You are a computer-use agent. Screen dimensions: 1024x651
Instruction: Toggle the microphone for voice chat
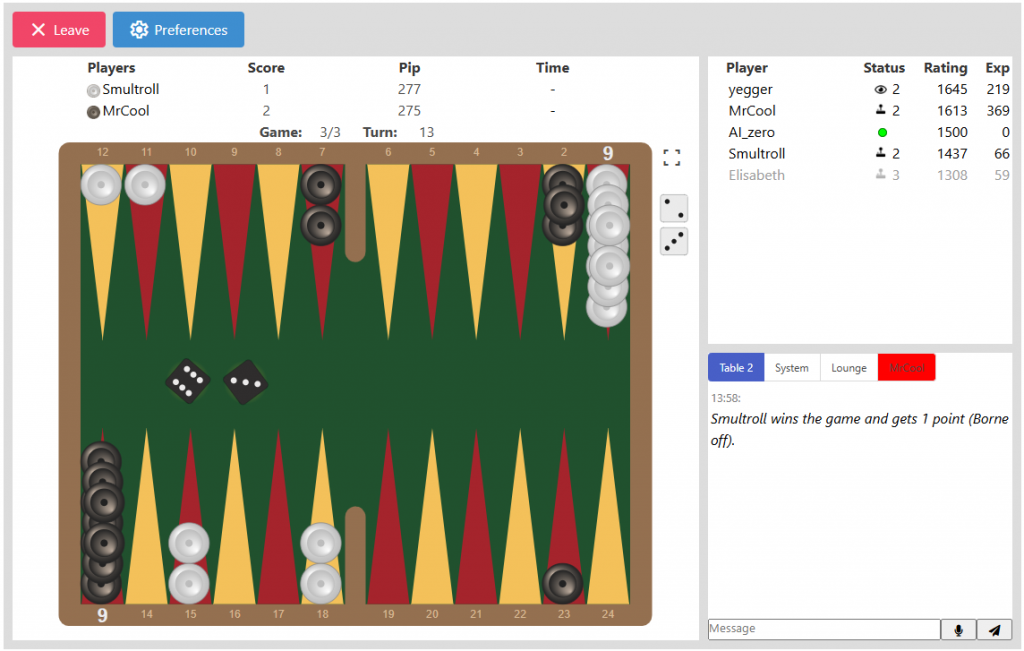[x=958, y=629]
